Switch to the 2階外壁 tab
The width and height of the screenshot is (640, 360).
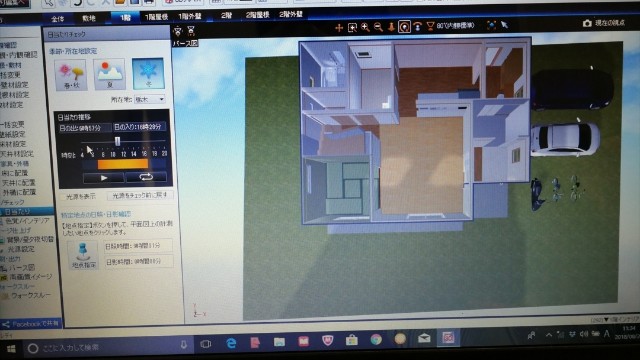click(291, 14)
